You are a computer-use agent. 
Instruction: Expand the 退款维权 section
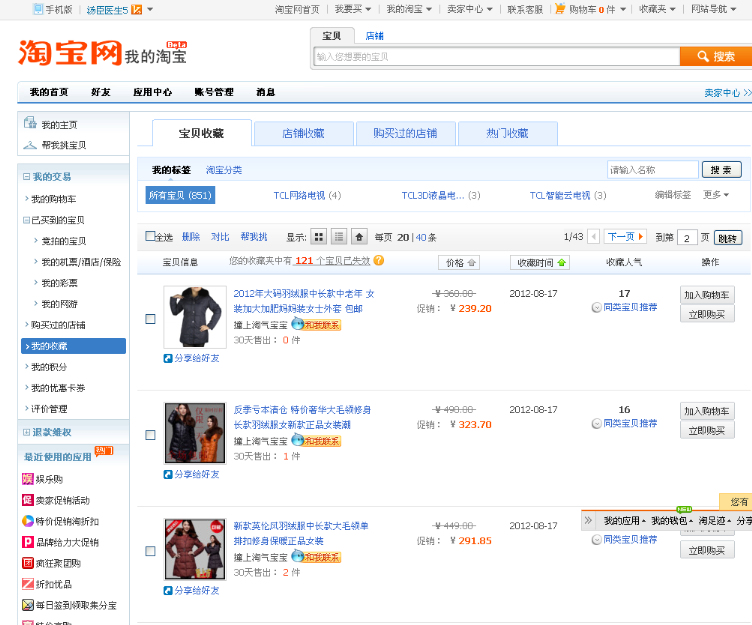(26, 432)
